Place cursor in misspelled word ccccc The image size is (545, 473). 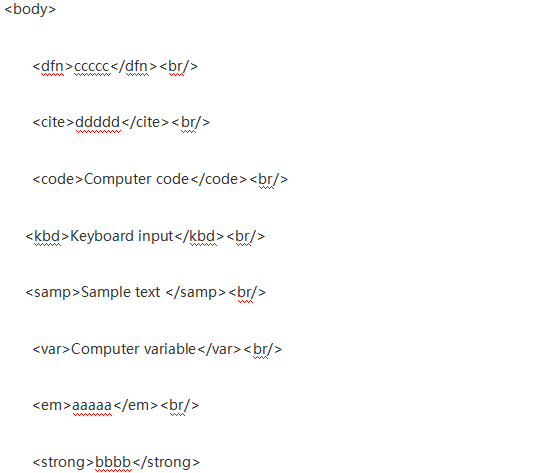click(92, 66)
